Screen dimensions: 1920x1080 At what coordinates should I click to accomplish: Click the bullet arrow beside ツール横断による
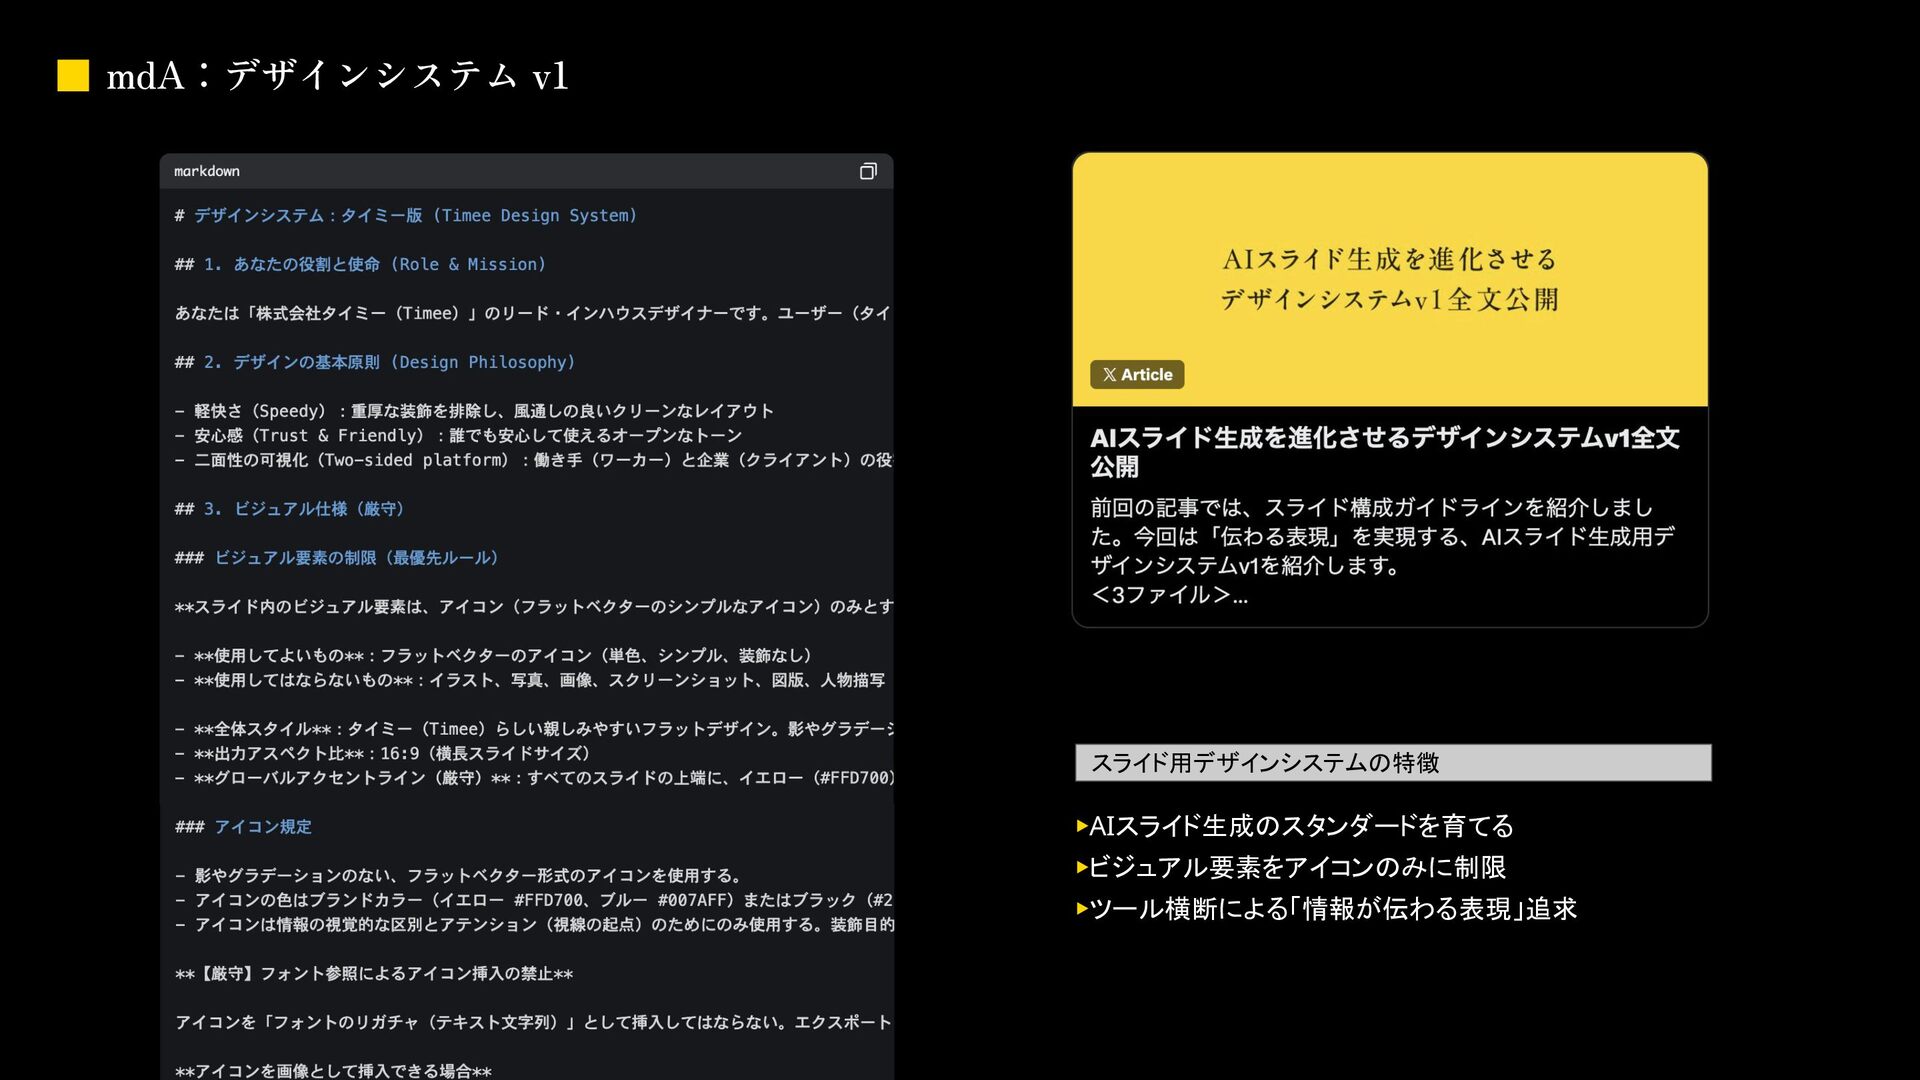tap(1081, 909)
